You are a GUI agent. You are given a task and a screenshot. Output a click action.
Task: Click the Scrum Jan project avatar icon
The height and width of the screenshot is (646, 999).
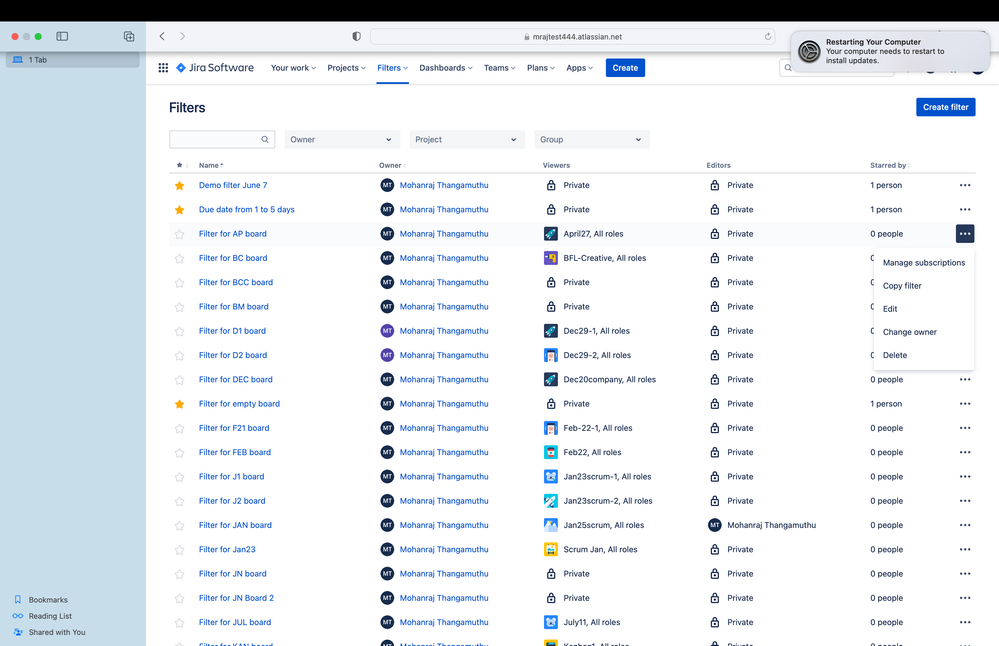[x=551, y=549]
